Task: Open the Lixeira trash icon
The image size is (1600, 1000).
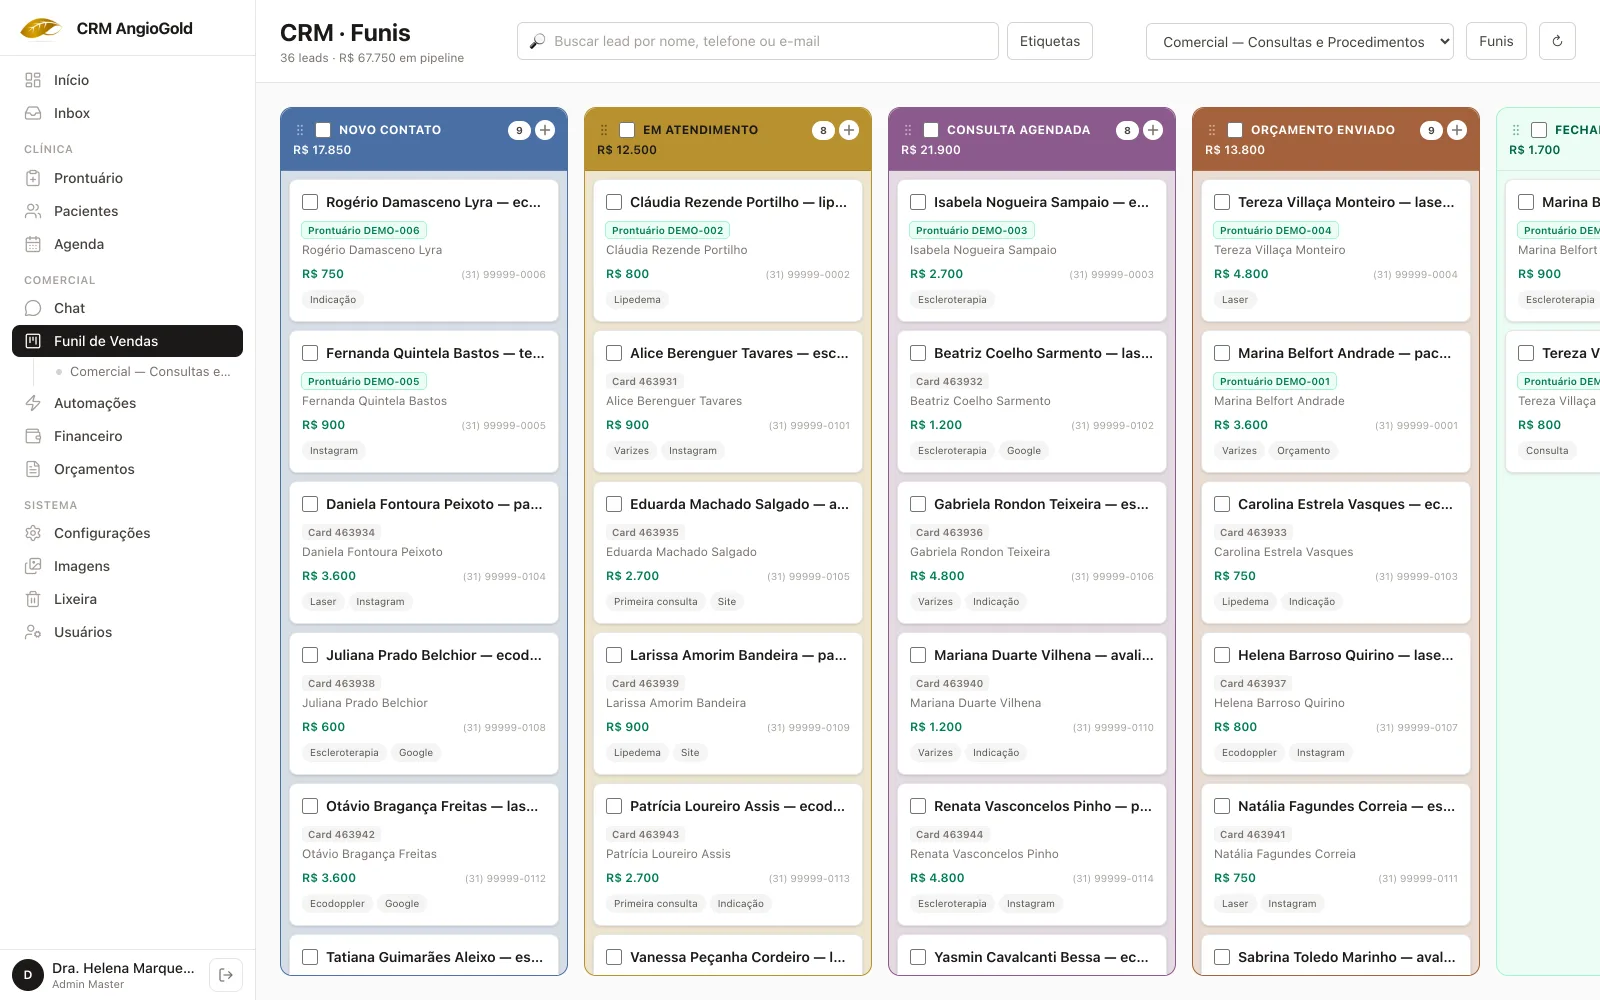Action: pos(33,599)
